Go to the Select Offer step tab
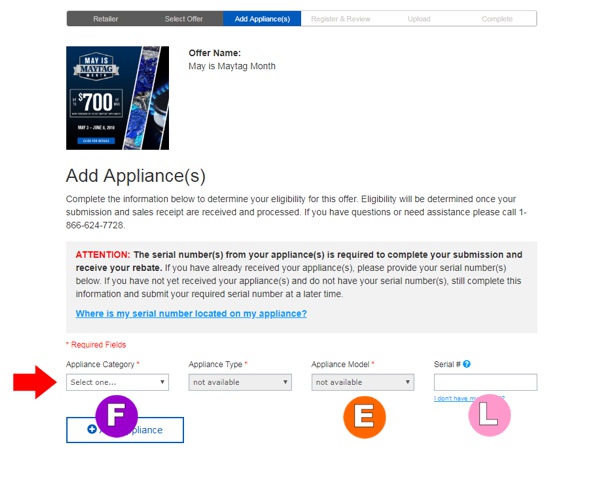The image size is (600, 478). 184,19
